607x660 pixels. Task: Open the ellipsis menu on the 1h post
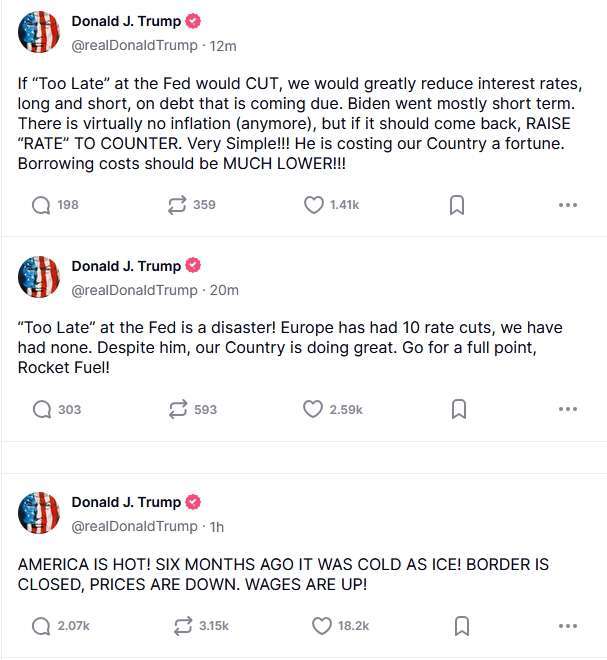[568, 626]
